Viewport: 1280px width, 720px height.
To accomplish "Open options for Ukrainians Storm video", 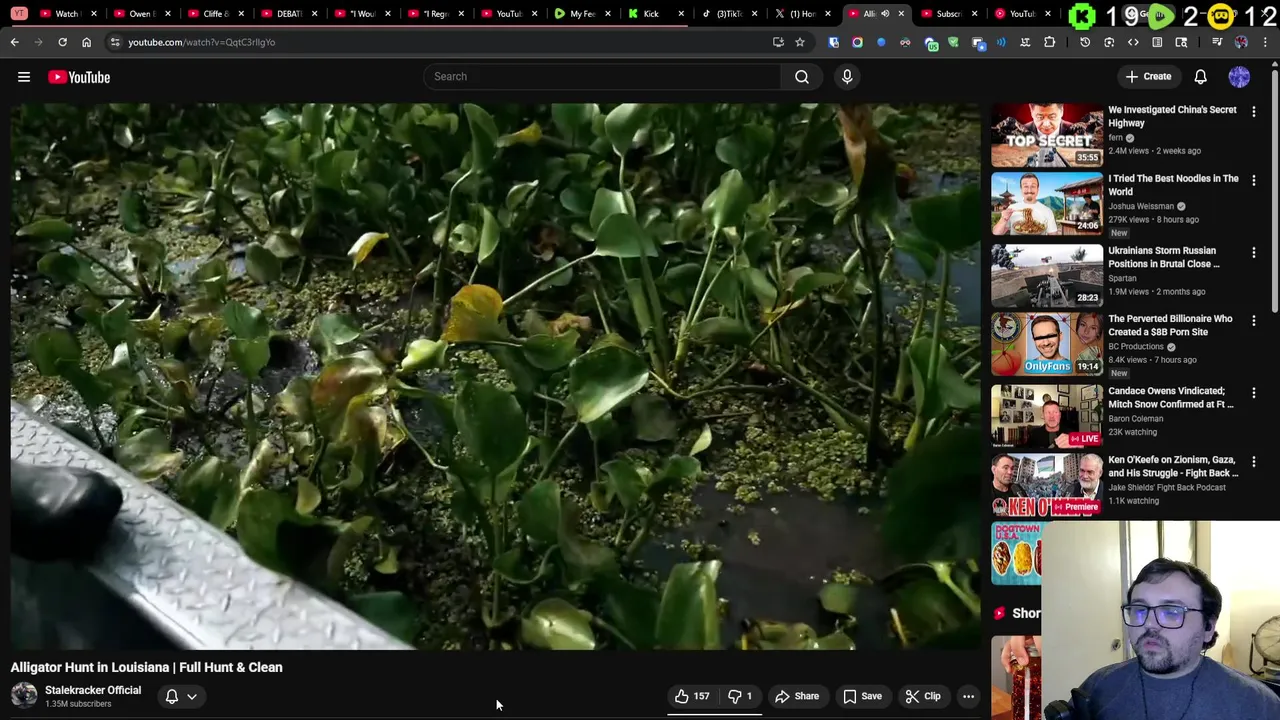I will coord(1253,253).
